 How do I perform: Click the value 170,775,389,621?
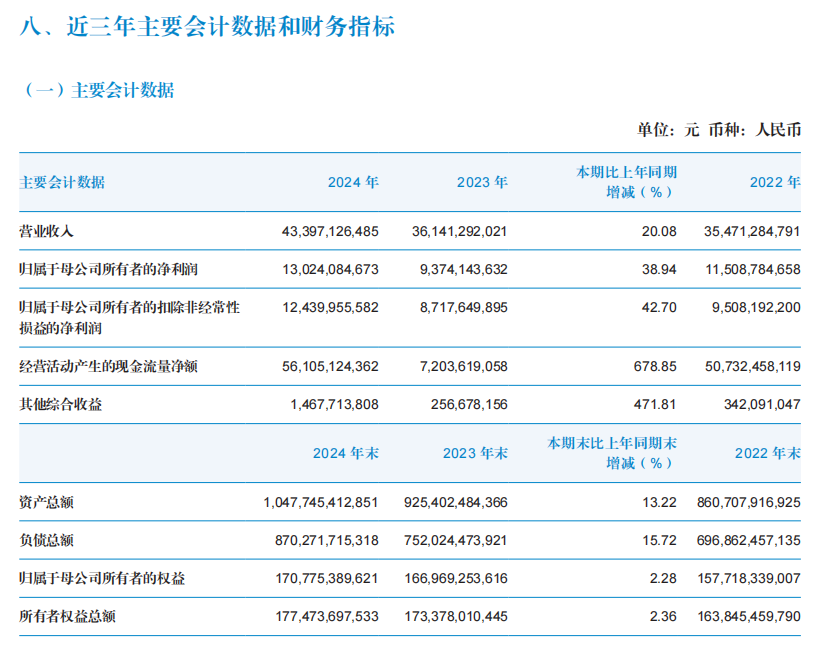click(327, 578)
